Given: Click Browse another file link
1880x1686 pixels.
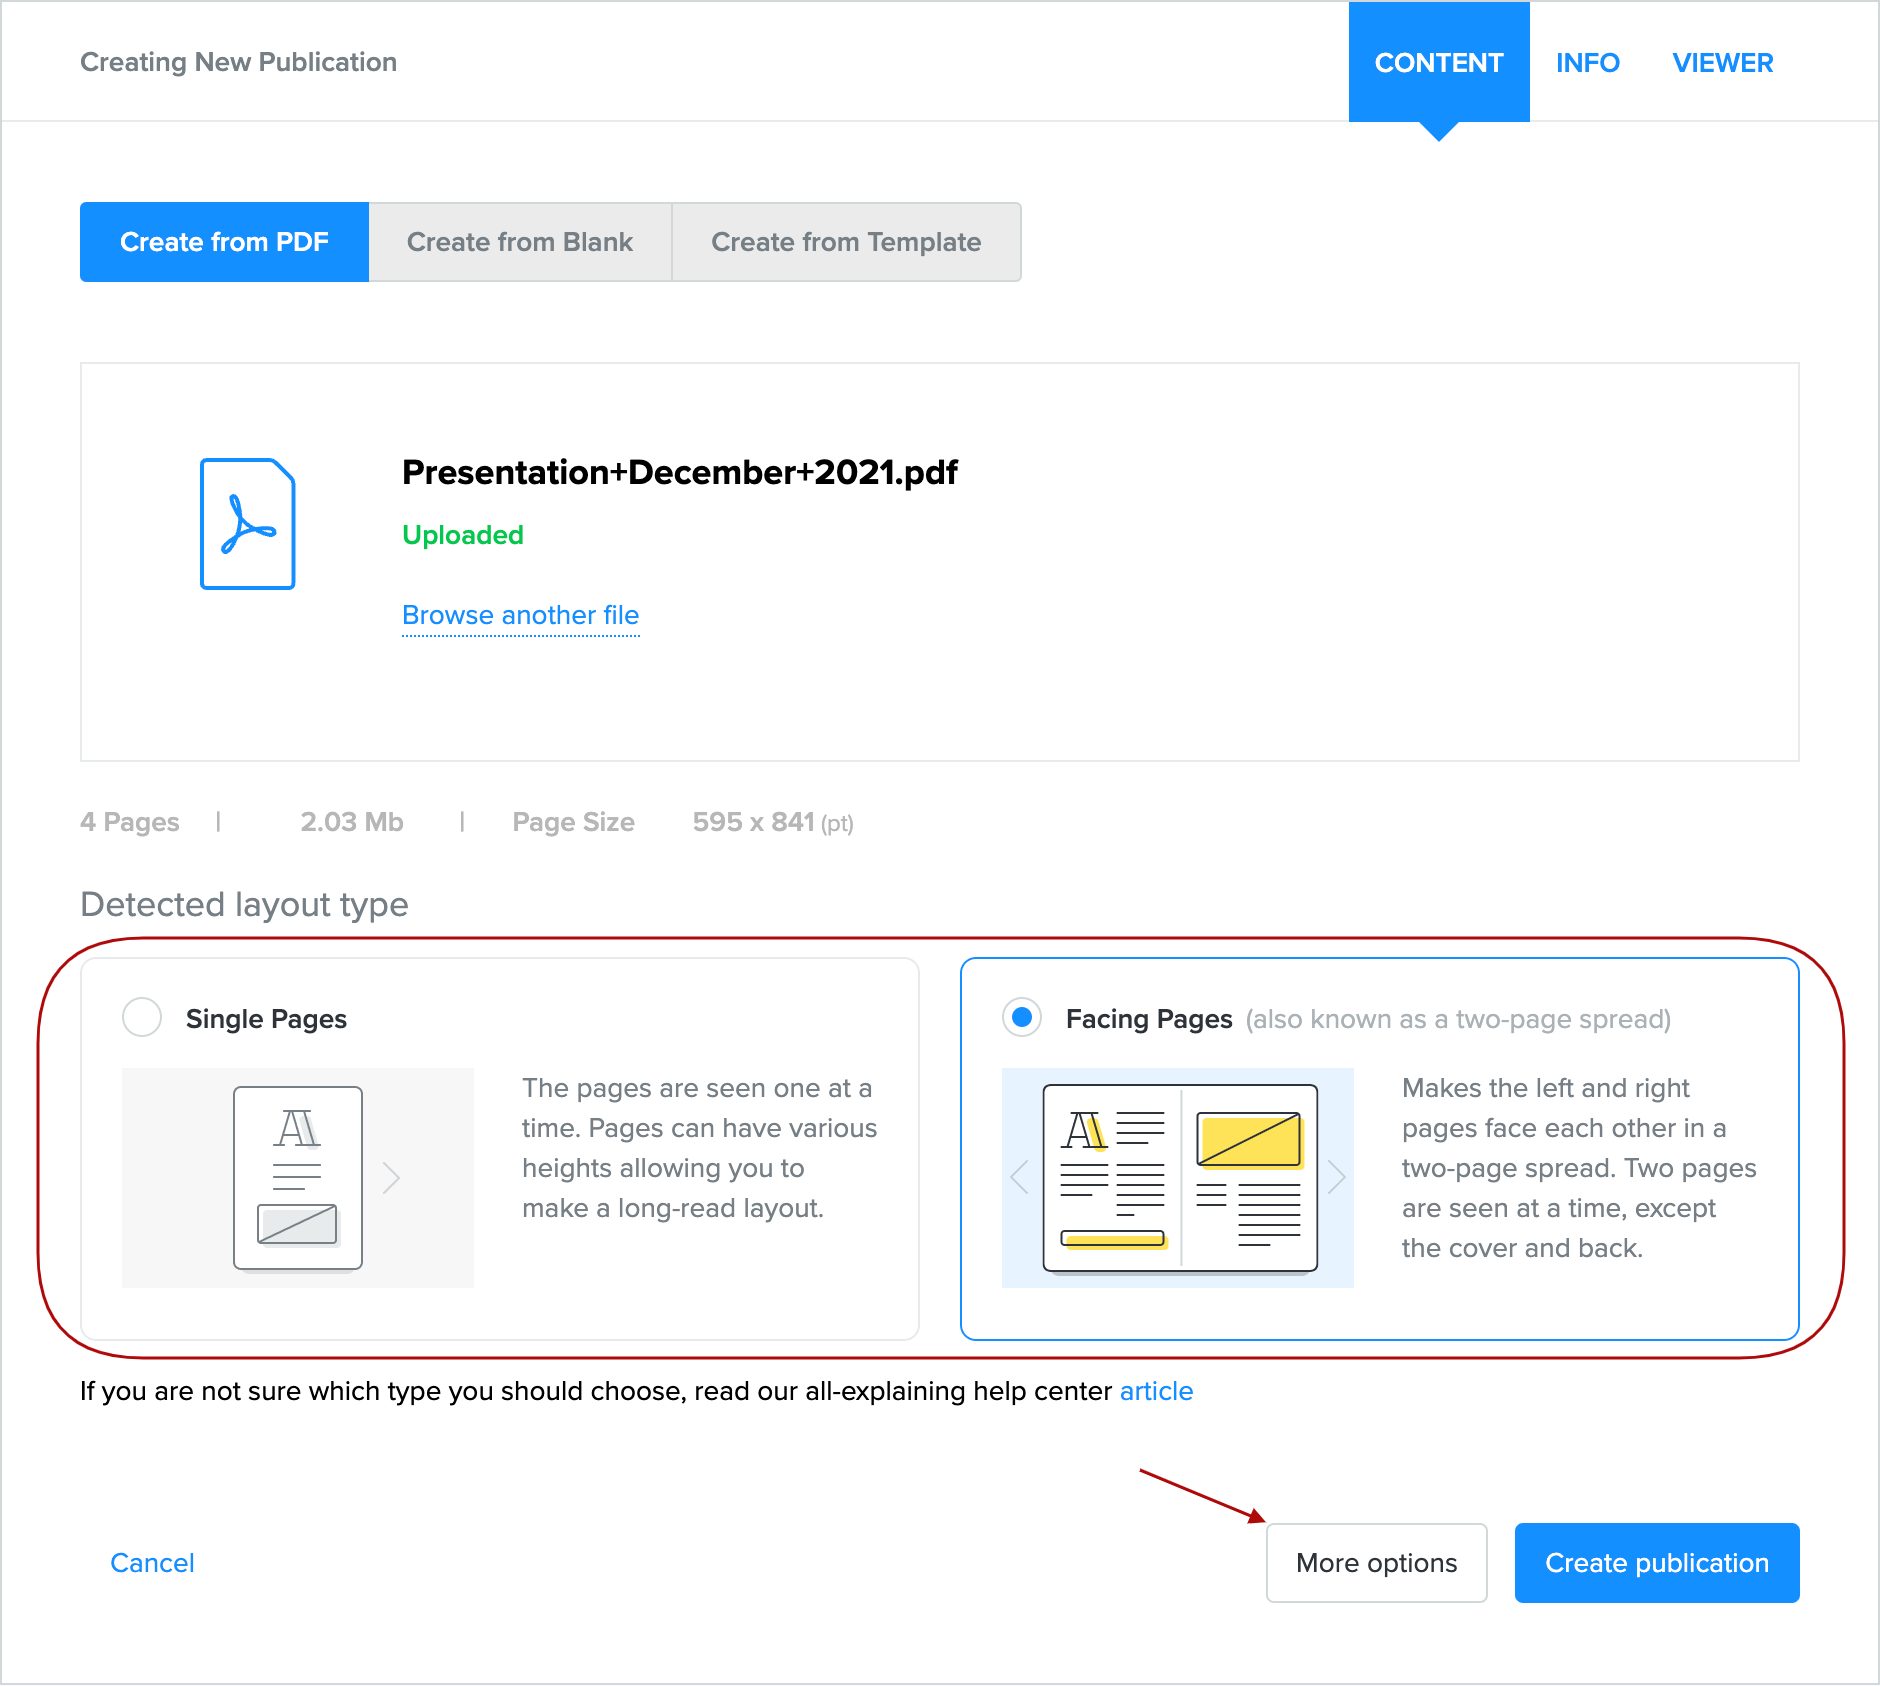Looking at the screenshot, I should [520, 615].
